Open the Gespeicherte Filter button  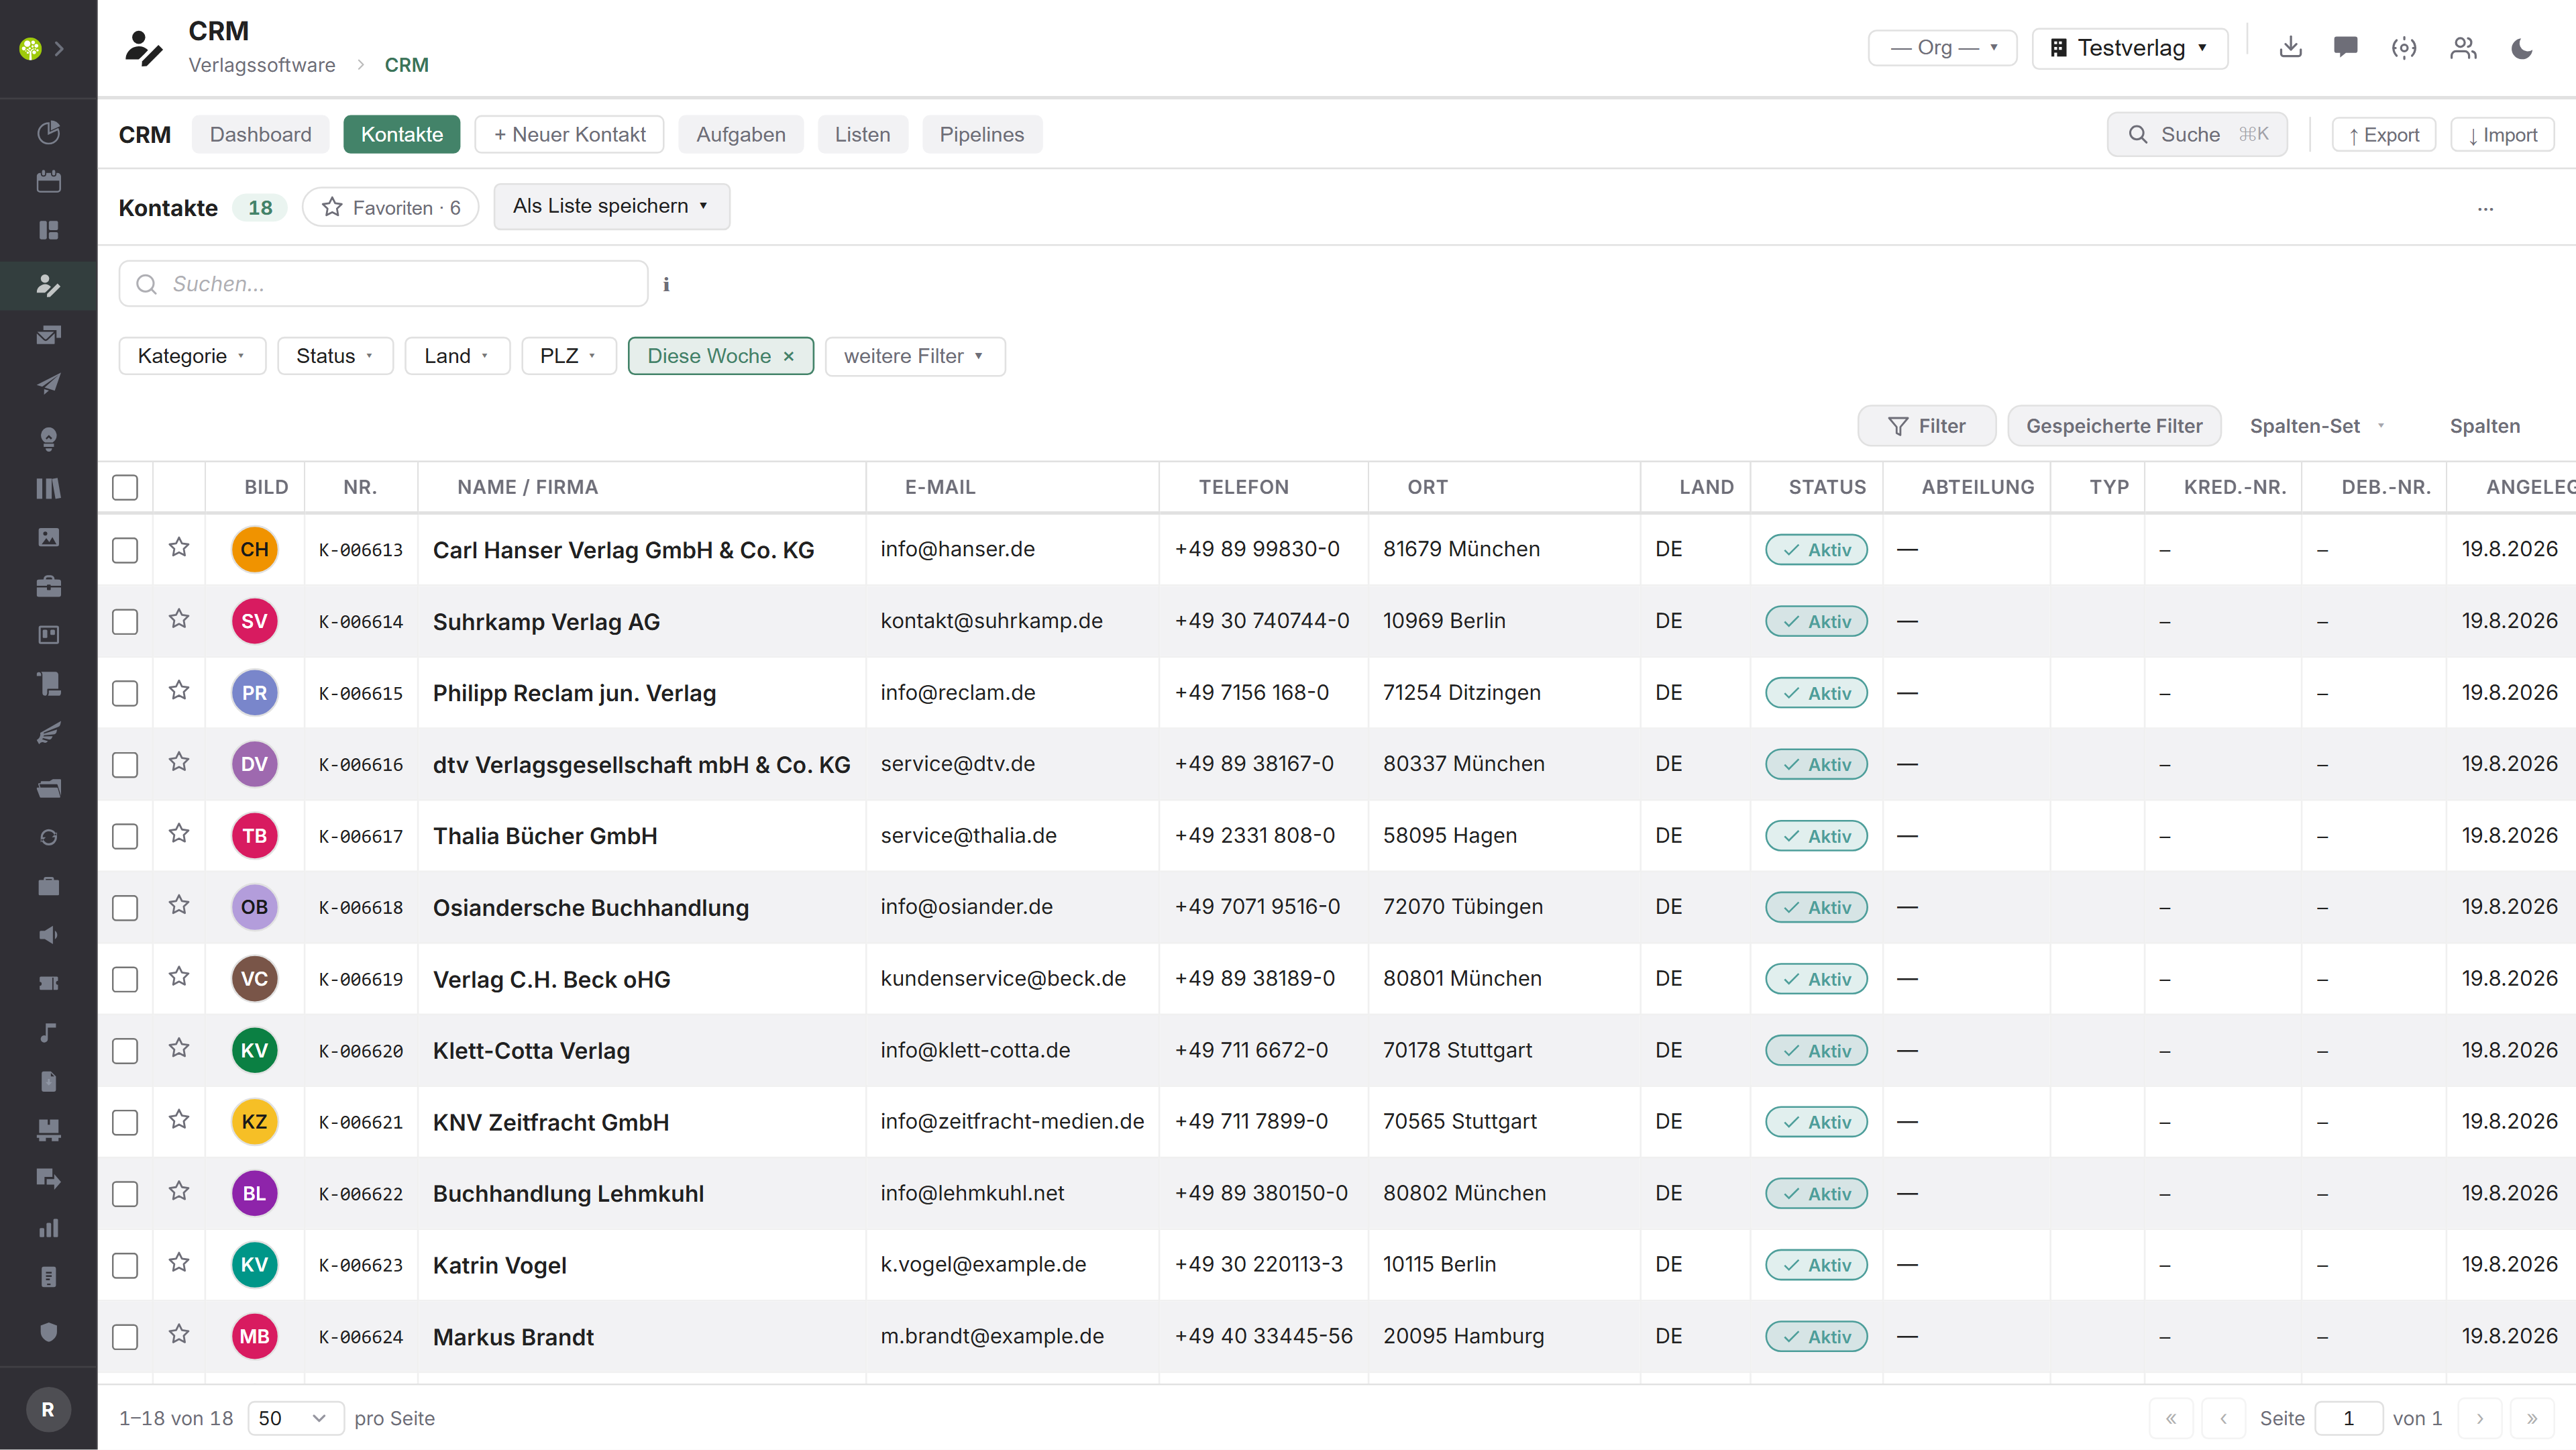click(x=2113, y=426)
